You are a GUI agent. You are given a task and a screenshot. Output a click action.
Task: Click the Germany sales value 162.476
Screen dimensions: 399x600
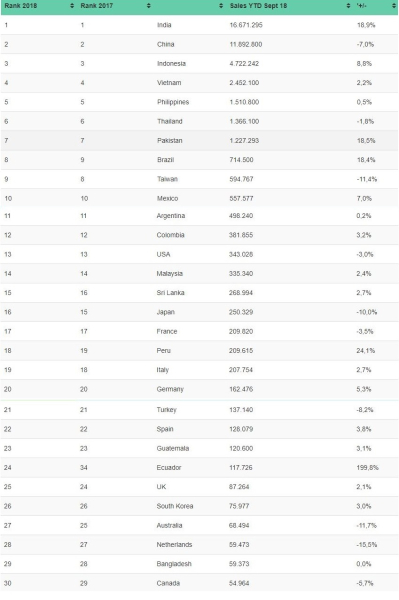(241, 389)
